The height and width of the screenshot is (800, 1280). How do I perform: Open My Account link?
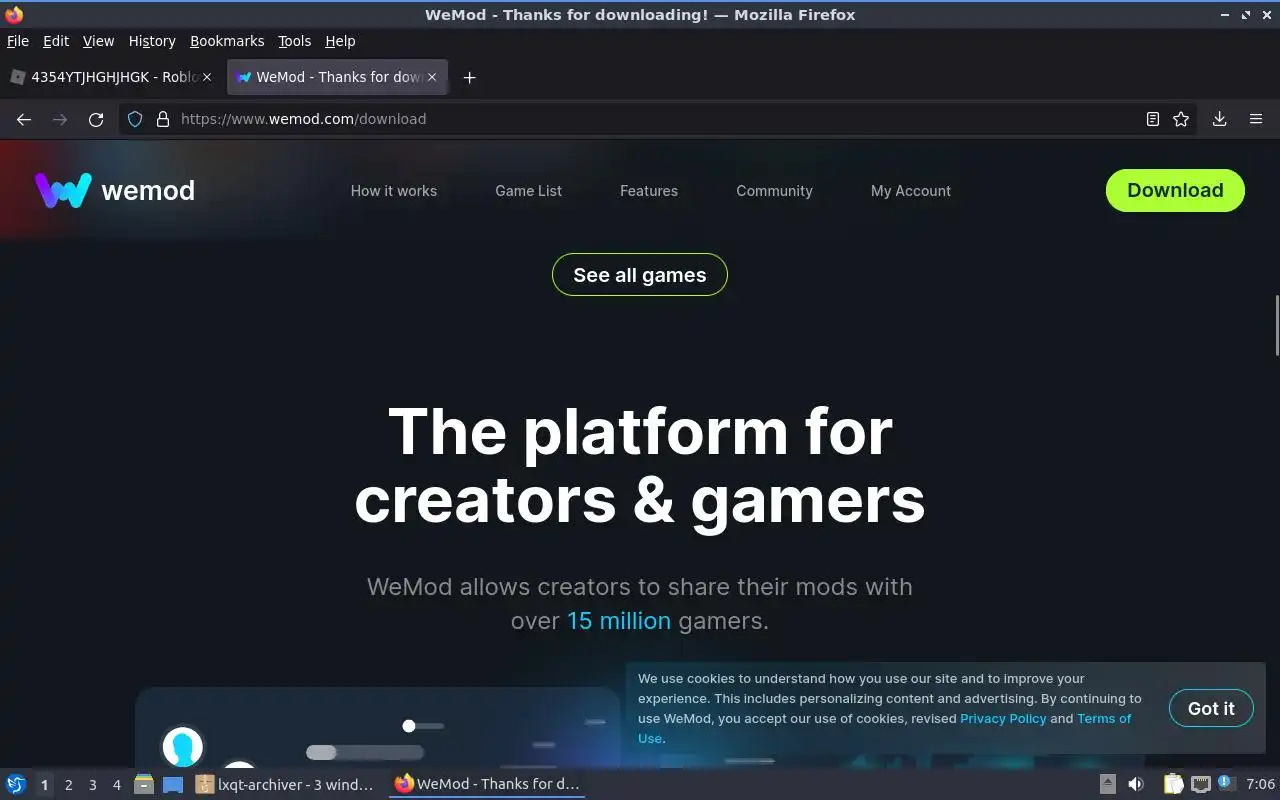coord(911,191)
